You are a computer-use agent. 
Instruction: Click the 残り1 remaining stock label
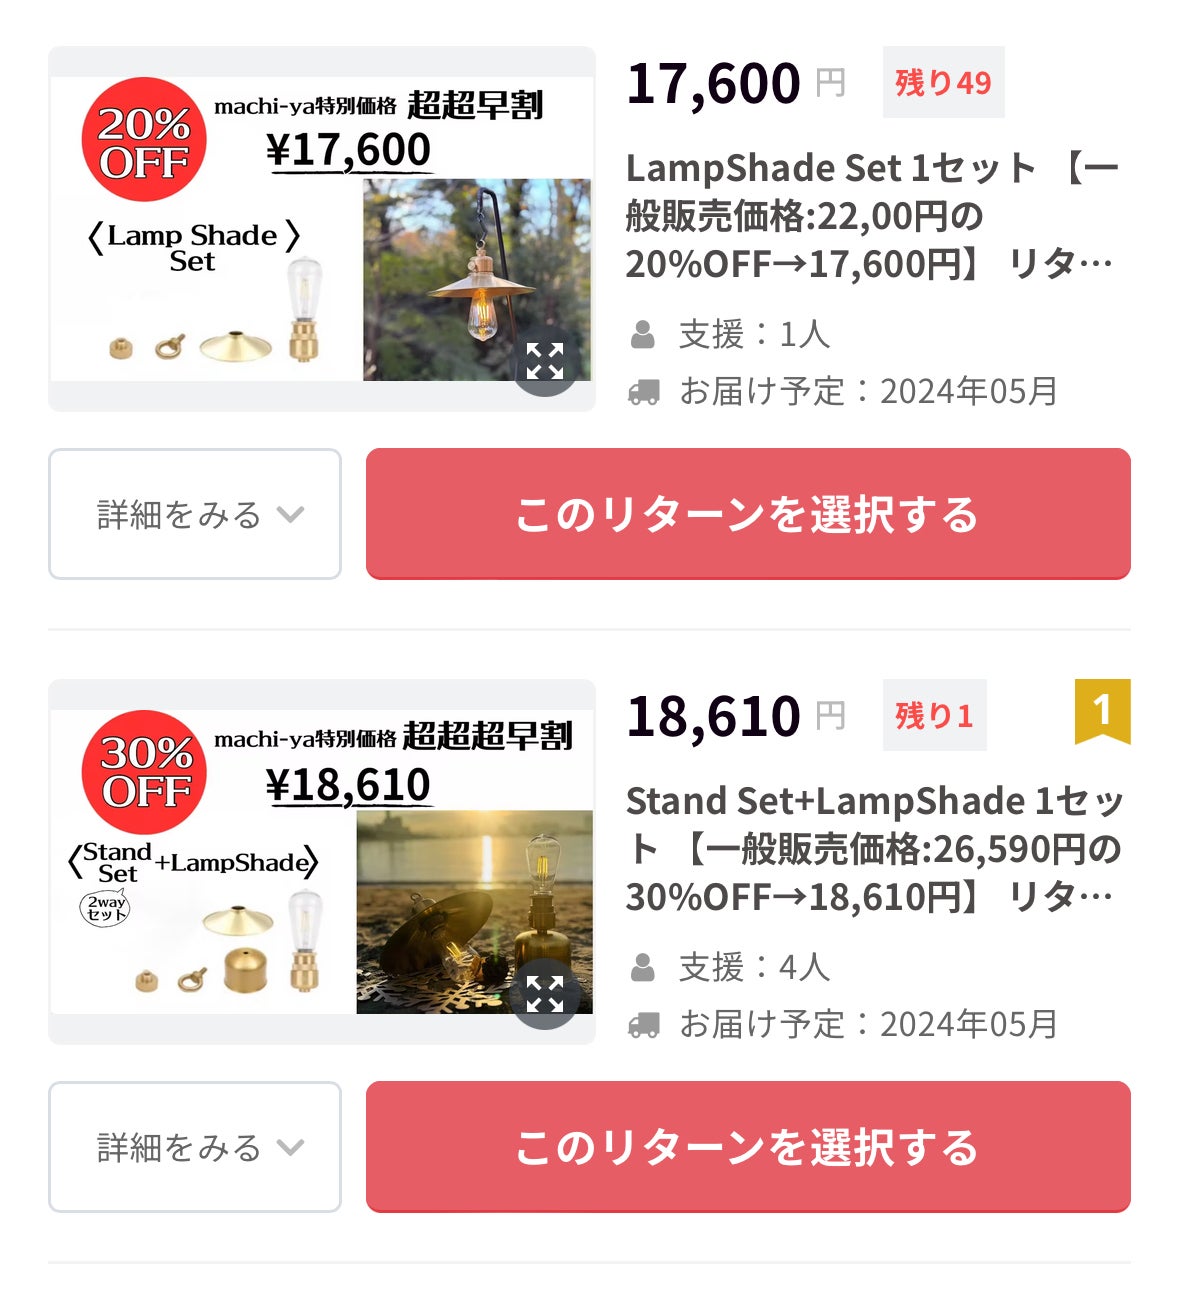point(934,715)
